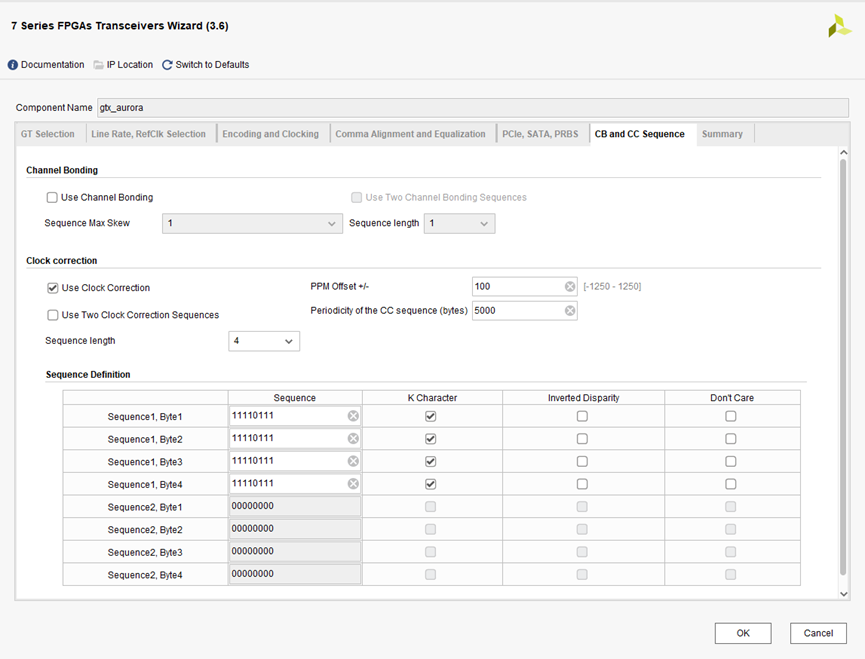Click the IP Location folder icon
Screen dimensions: 865x659
click(99, 65)
